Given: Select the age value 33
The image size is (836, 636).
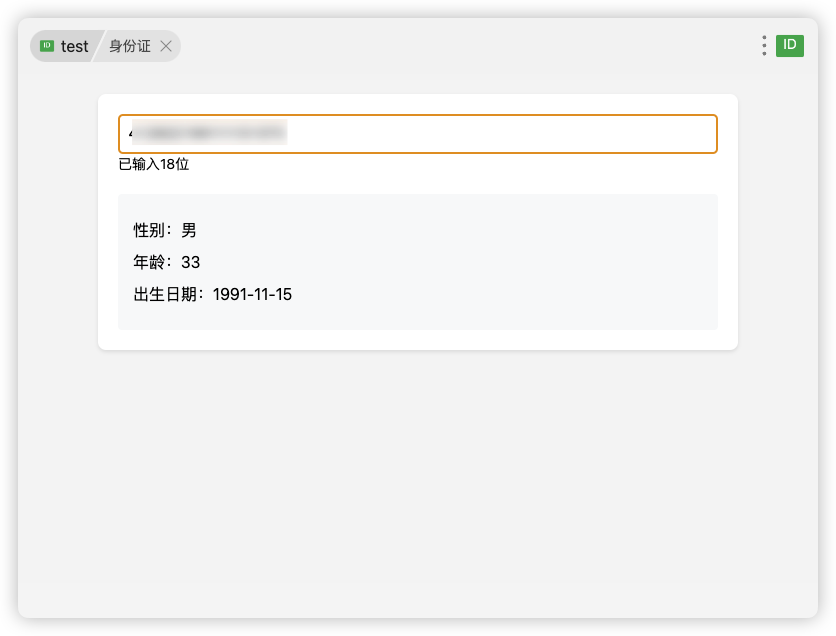Looking at the screenshot, I should pyautogui.click(x=190, y=262).
